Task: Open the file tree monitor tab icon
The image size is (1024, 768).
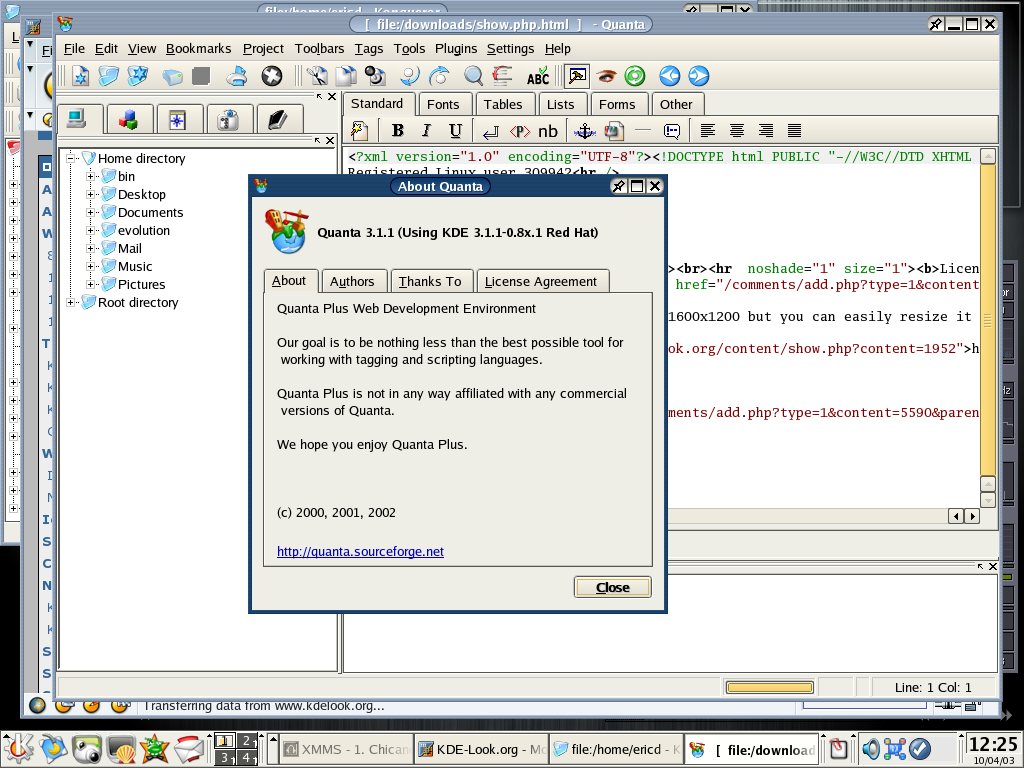Action: pos(77,119)
